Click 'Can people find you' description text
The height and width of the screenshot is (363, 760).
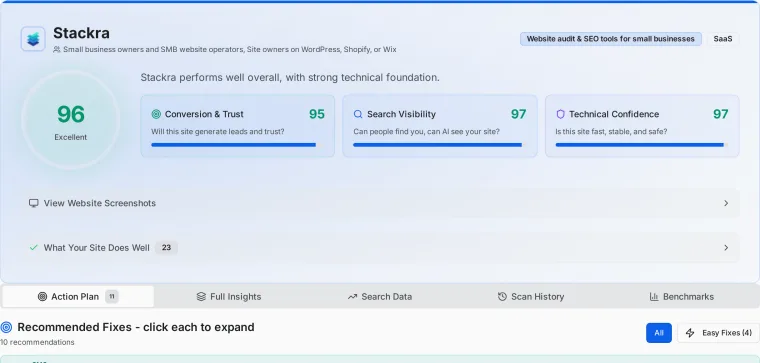coord(427,131)
